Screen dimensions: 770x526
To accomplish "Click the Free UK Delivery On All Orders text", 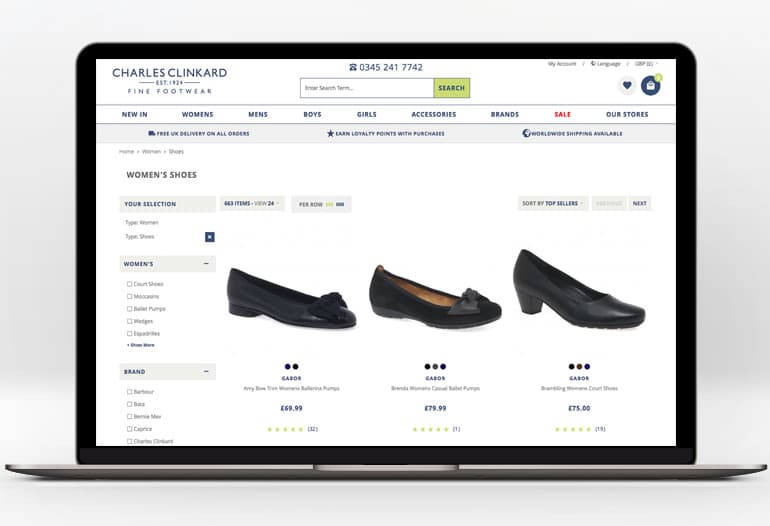I will [x=203, y=134].
